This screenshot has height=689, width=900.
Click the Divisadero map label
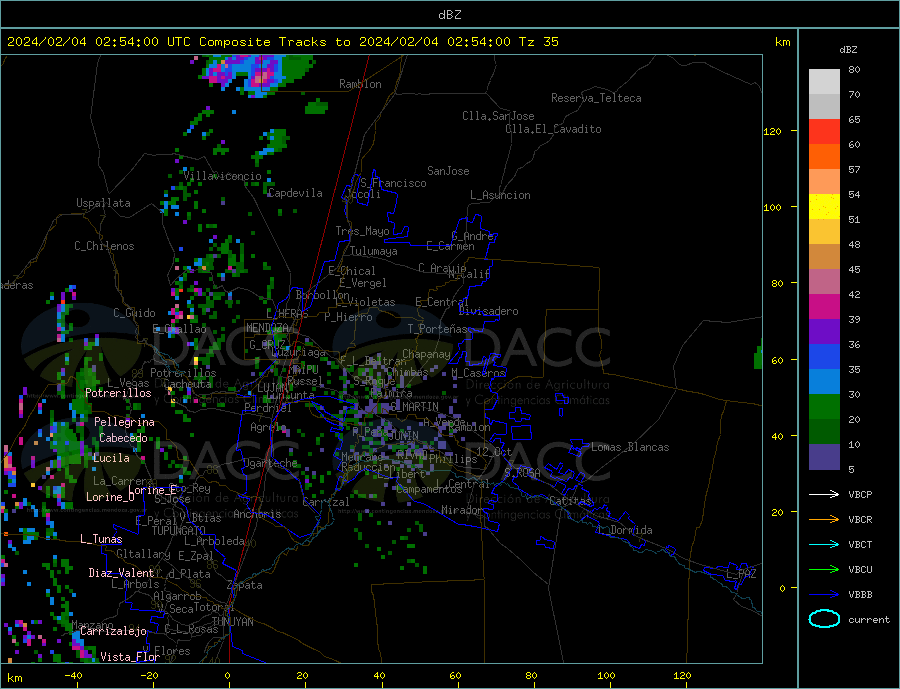coord(488,311)
